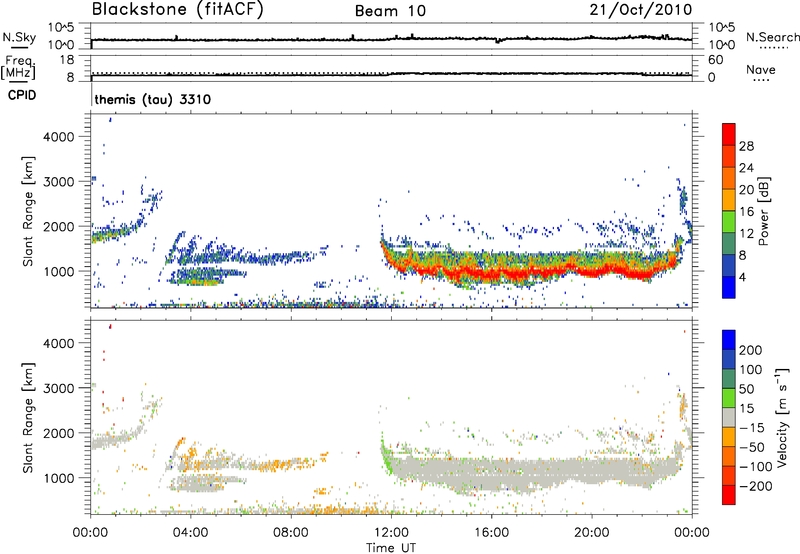The image size is (800, 554).
Task: Click the "Nave" legend label
Action: [761, 69]
